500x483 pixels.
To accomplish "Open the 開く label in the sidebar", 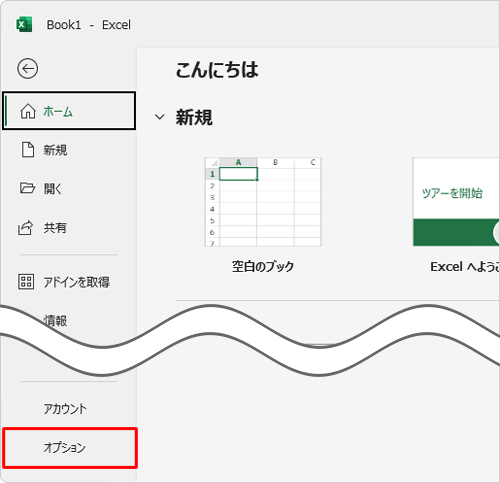I will point(53,189).
